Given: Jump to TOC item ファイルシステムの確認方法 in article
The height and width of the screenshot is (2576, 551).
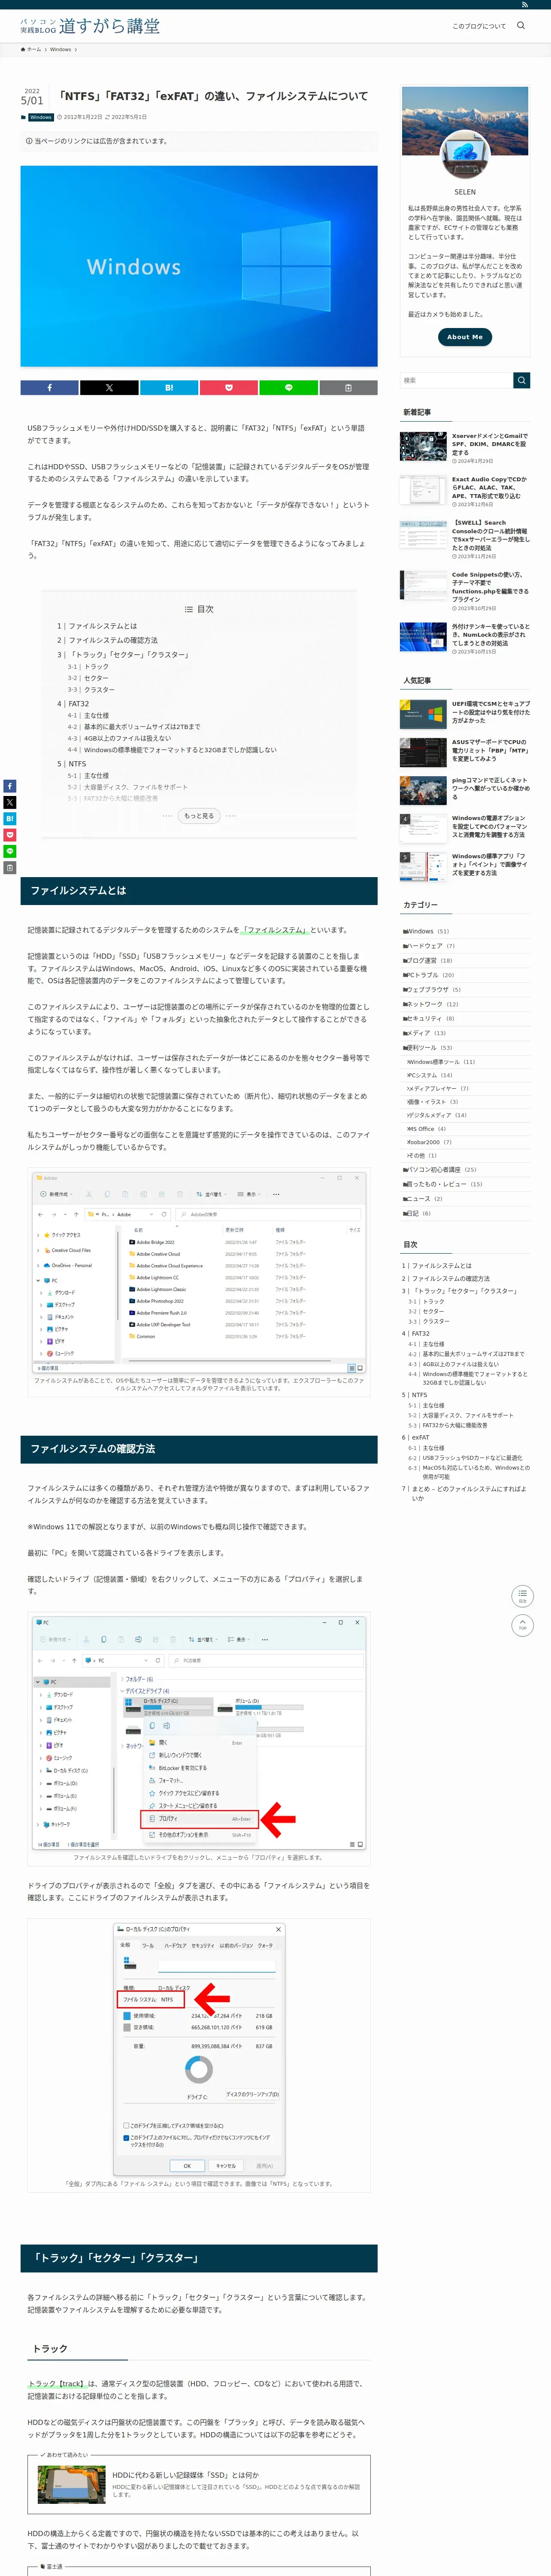Looking at the screenshot, I should coord(107,640).
